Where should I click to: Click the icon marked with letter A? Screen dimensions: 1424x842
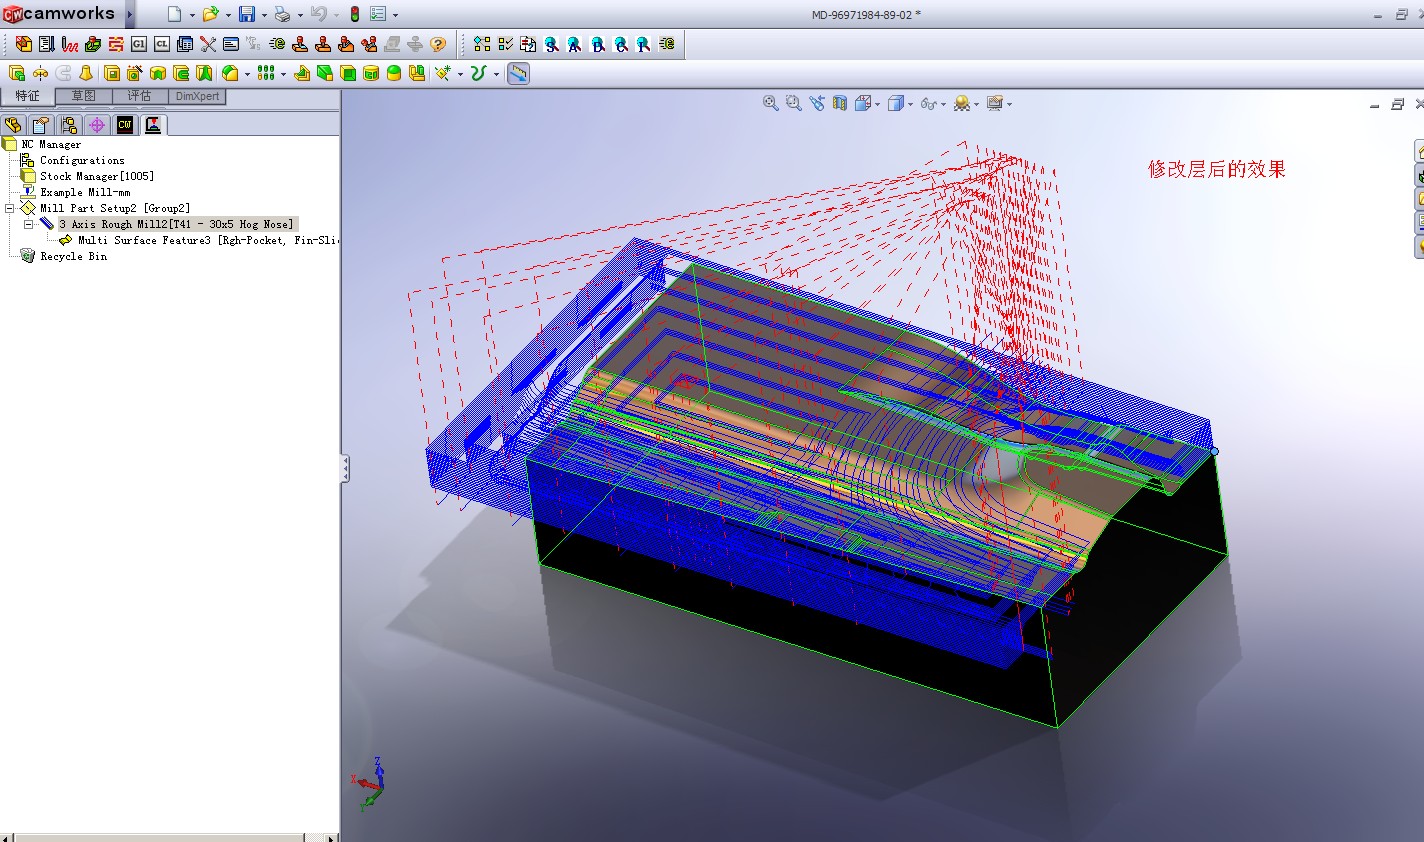(x=575, y=44)
